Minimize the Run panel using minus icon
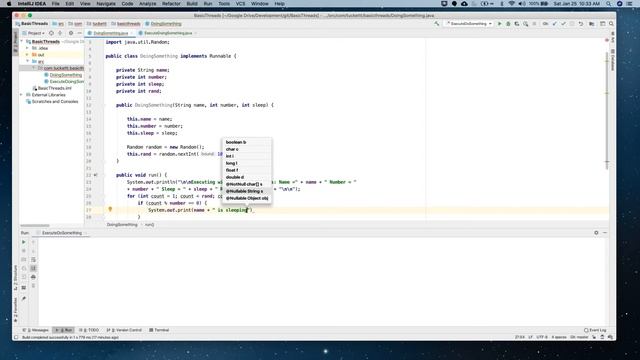Viewport: 640px width, 360px height. (605, 233)
